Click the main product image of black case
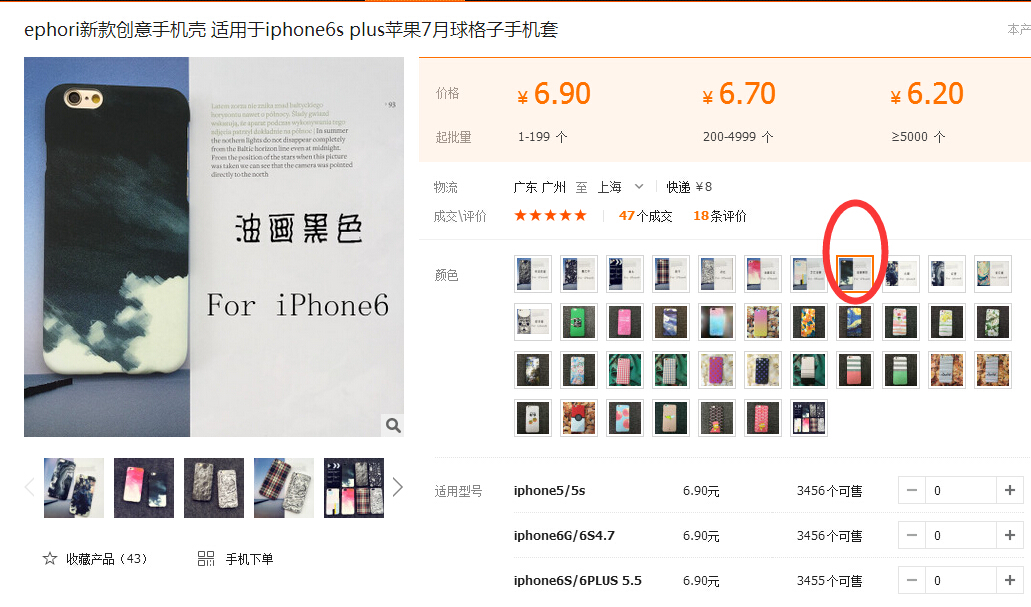The width and height of the screenshot is (1031, 607). 214,247
